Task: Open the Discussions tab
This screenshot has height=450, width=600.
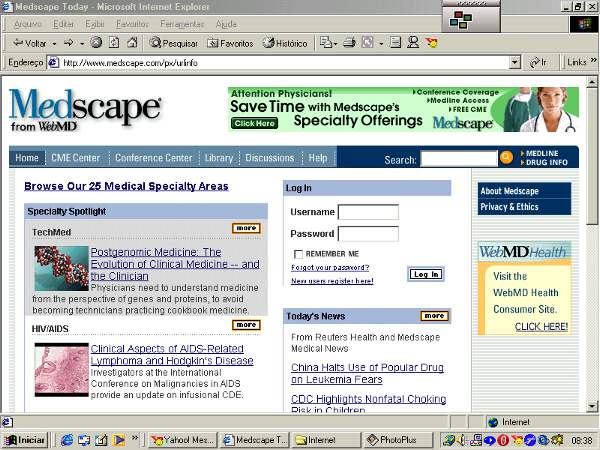Action: (270, 158)
